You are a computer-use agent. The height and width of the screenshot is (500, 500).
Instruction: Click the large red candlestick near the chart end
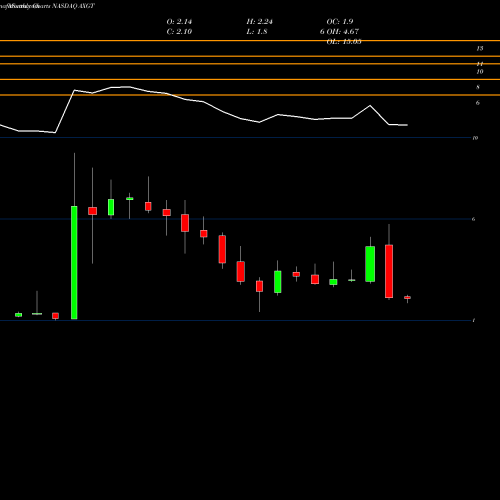(x=389, y=271)
